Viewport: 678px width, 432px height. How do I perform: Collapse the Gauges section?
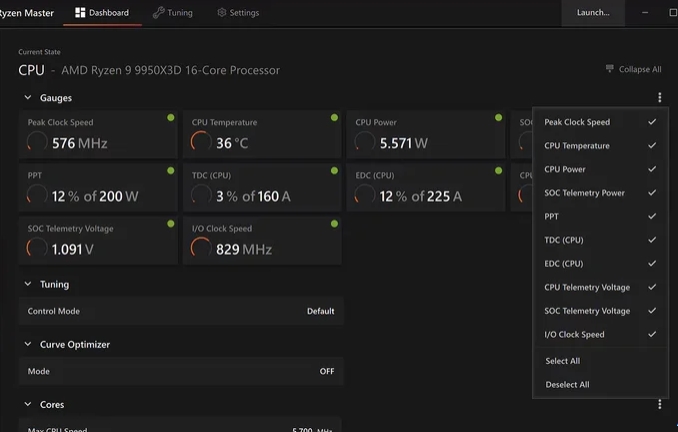(28, 98)
